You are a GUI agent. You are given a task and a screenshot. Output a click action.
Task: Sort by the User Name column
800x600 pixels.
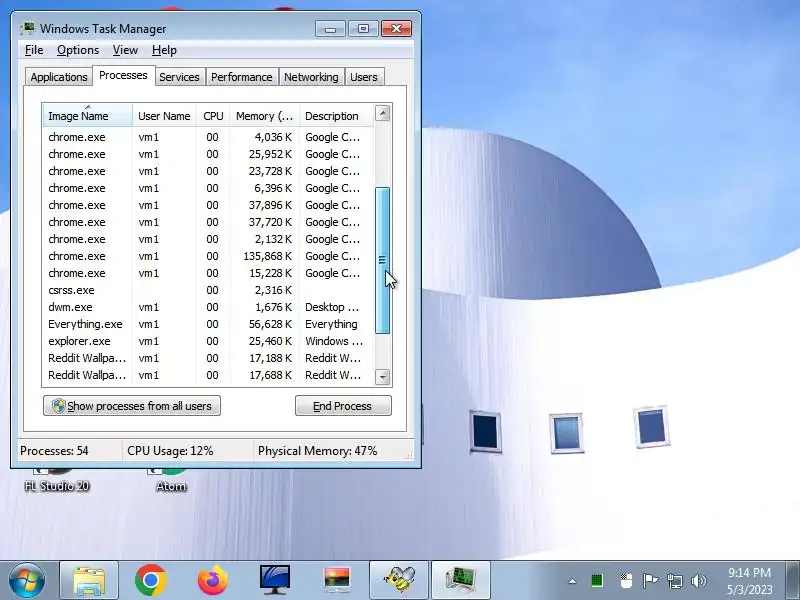[164, 116]
